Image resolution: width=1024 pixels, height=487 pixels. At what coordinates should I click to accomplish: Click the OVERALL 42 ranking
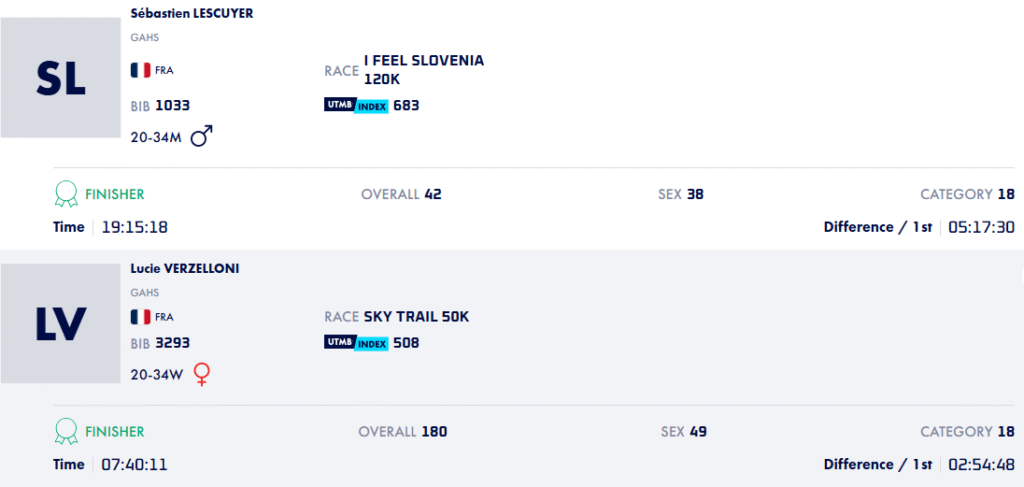tap(401, 194)
